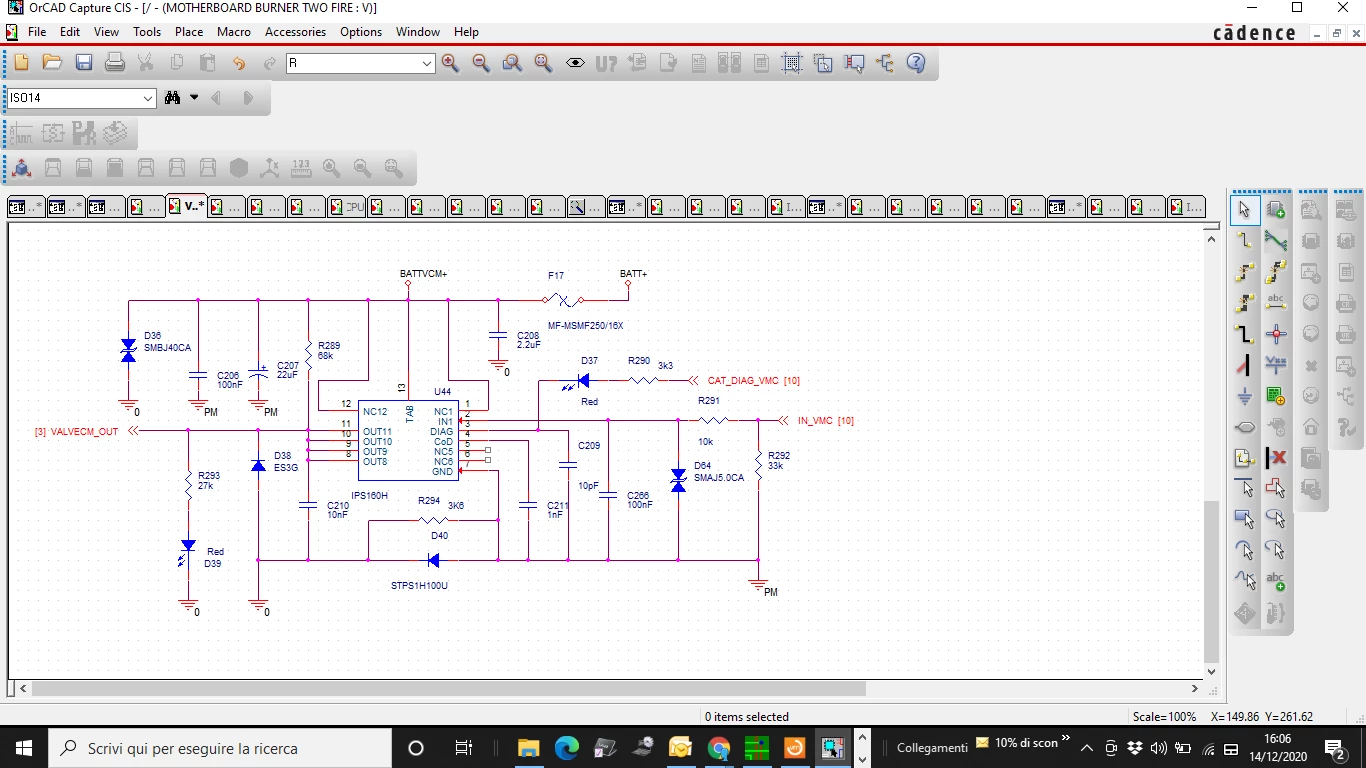Open a file with the folder icon
This screenshot has height=768, width=1366.
[52, 63]
